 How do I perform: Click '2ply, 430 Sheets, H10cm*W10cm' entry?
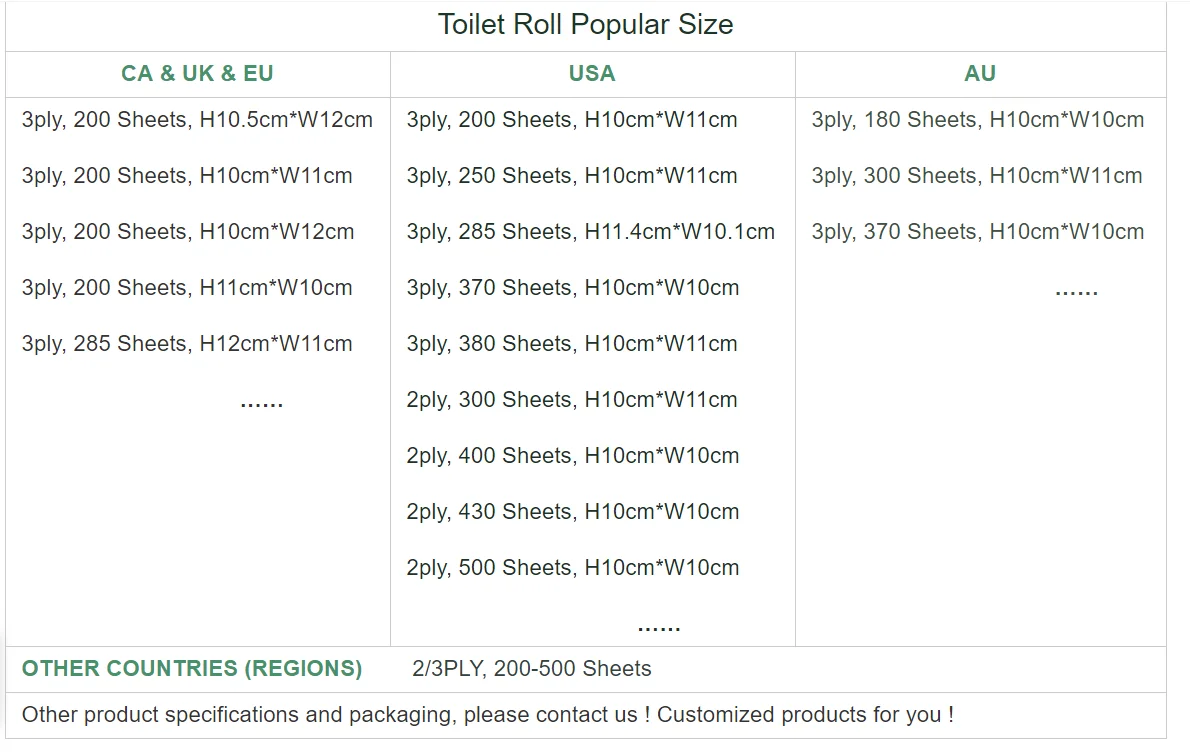click(x=572, y=512)
